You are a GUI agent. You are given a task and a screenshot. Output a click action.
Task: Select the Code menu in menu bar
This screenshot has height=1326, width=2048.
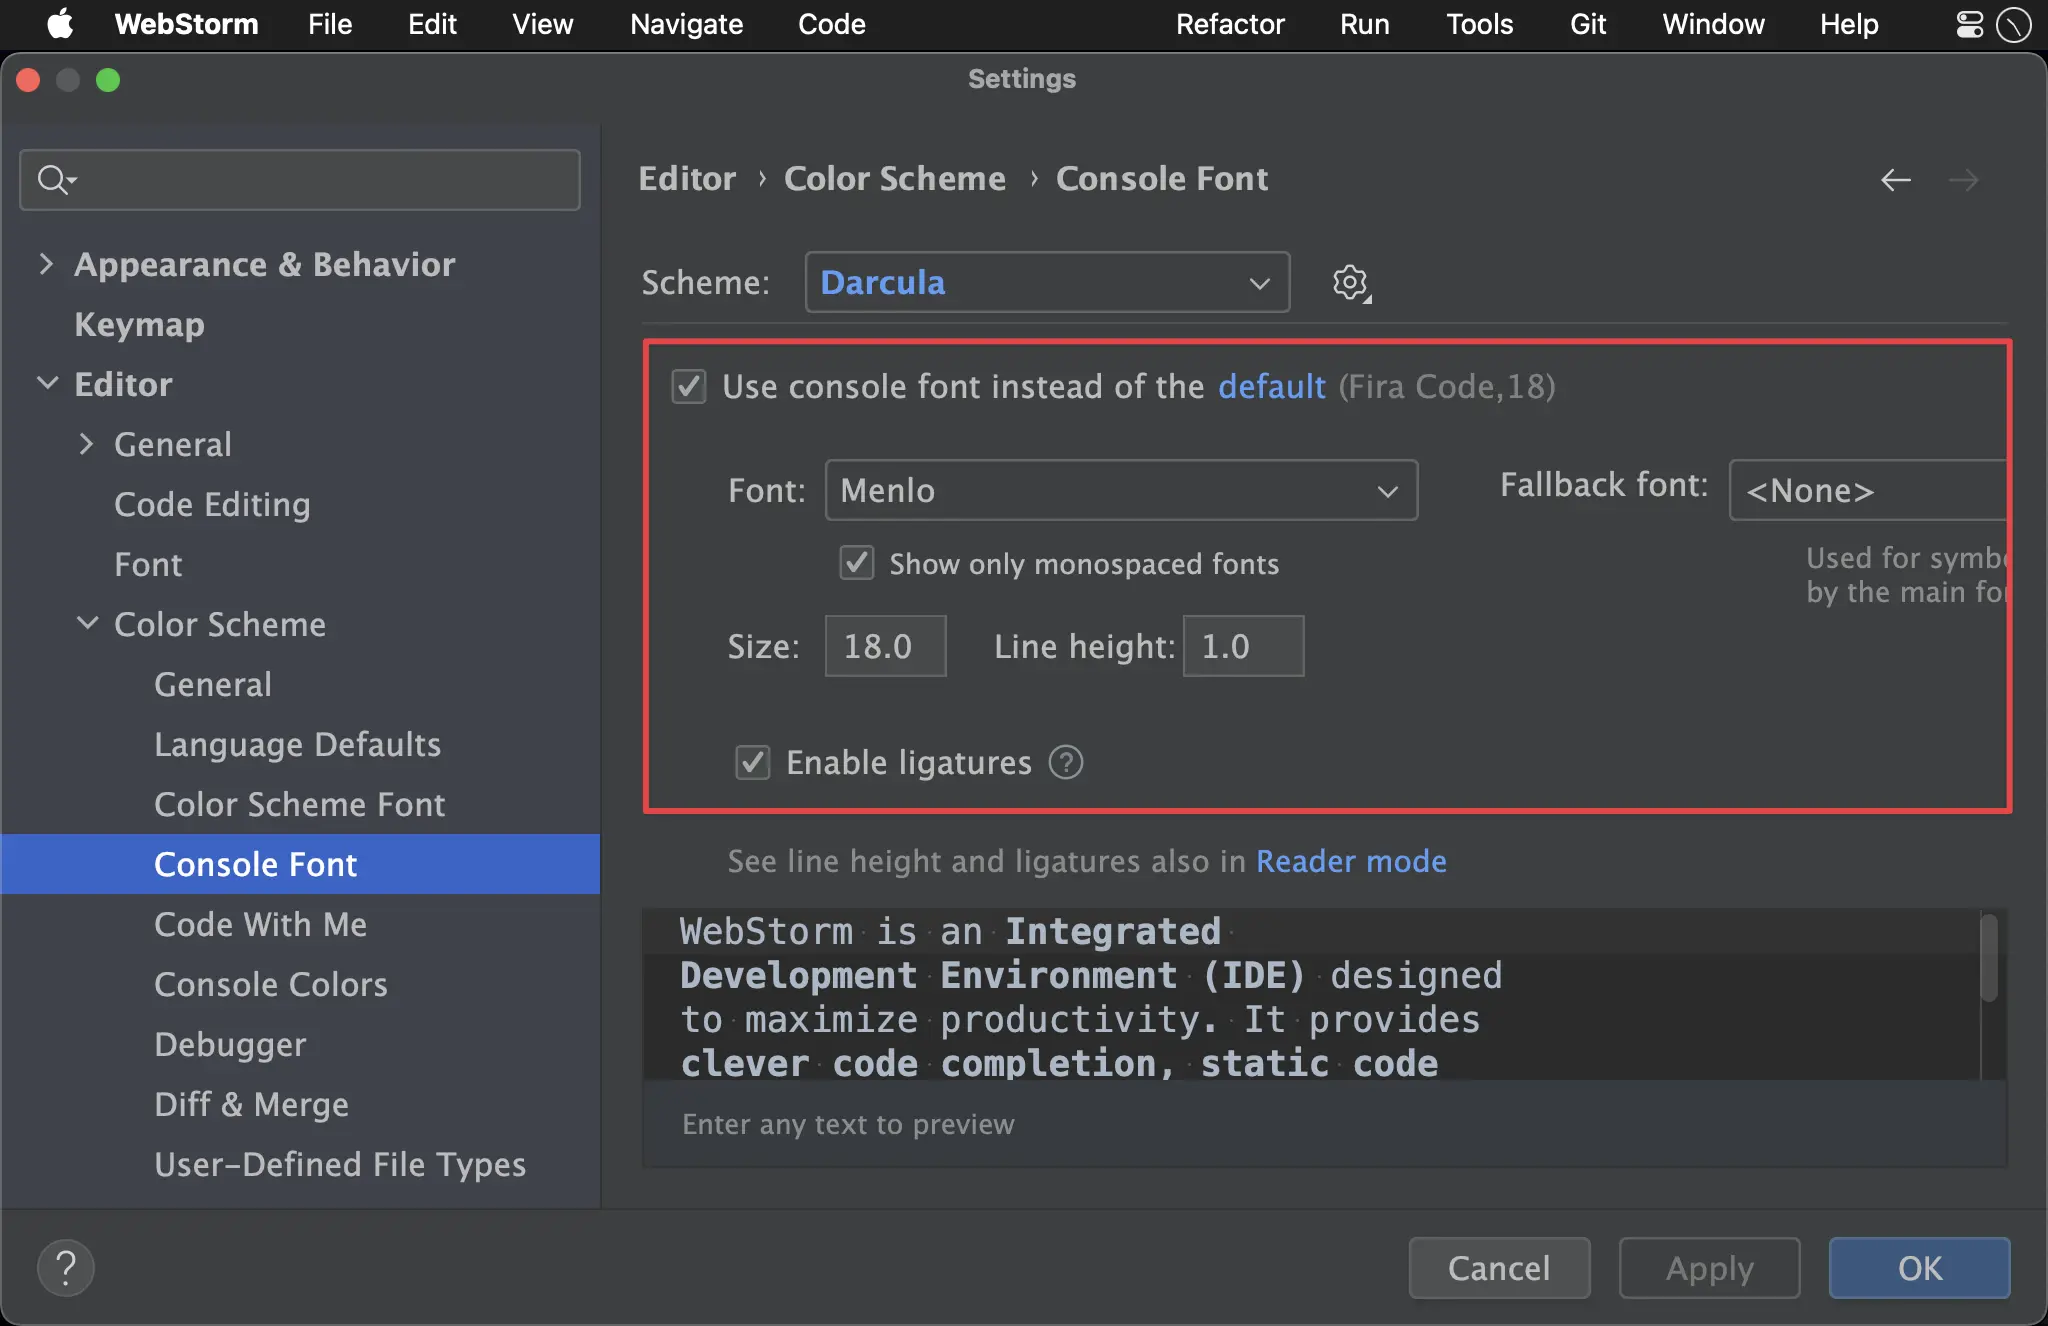(831, 22)
